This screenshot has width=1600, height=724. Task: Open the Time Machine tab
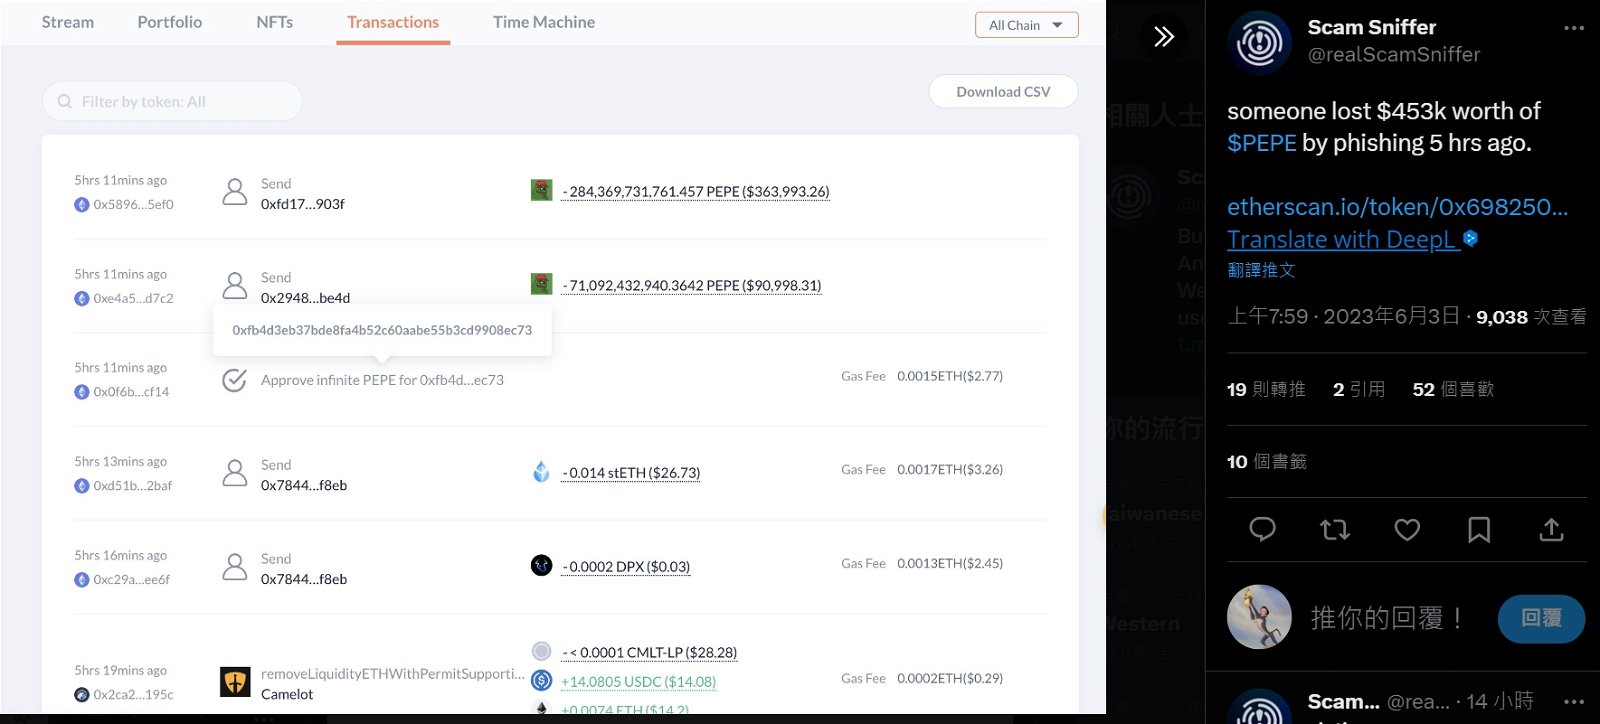(544, 22)
